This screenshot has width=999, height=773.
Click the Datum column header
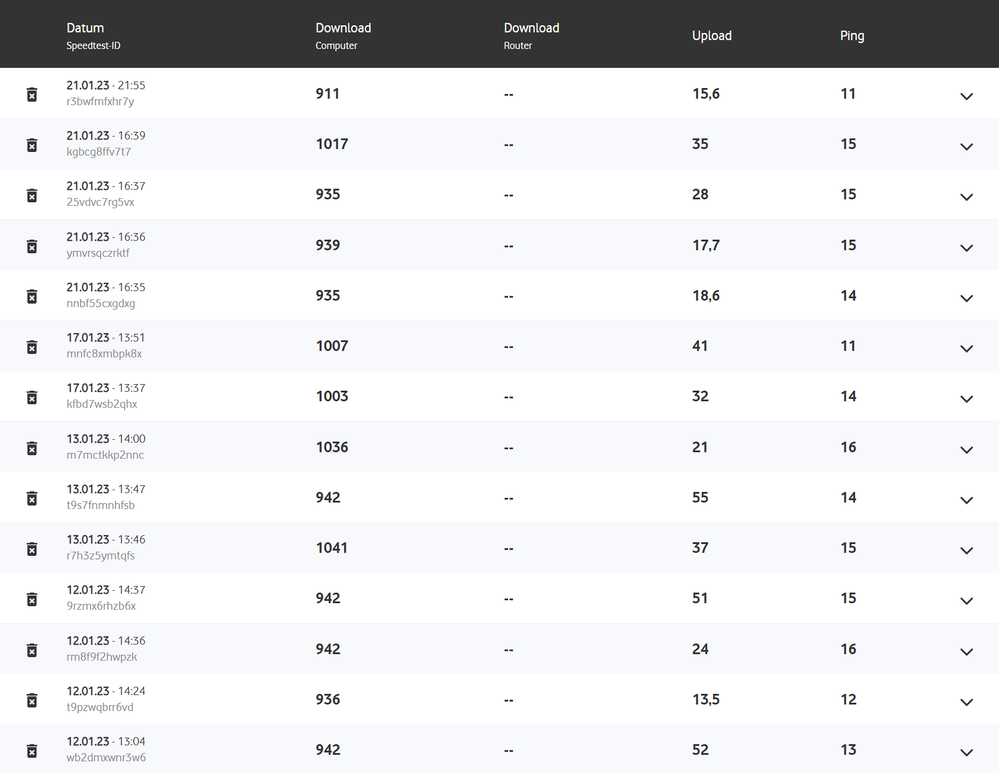pyautogui.click(x=85, y=28)
